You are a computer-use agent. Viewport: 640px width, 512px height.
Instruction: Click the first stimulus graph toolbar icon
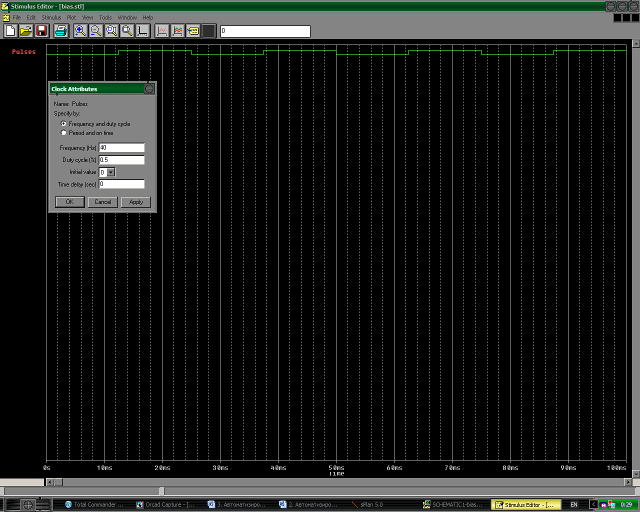tap(163, 31)
